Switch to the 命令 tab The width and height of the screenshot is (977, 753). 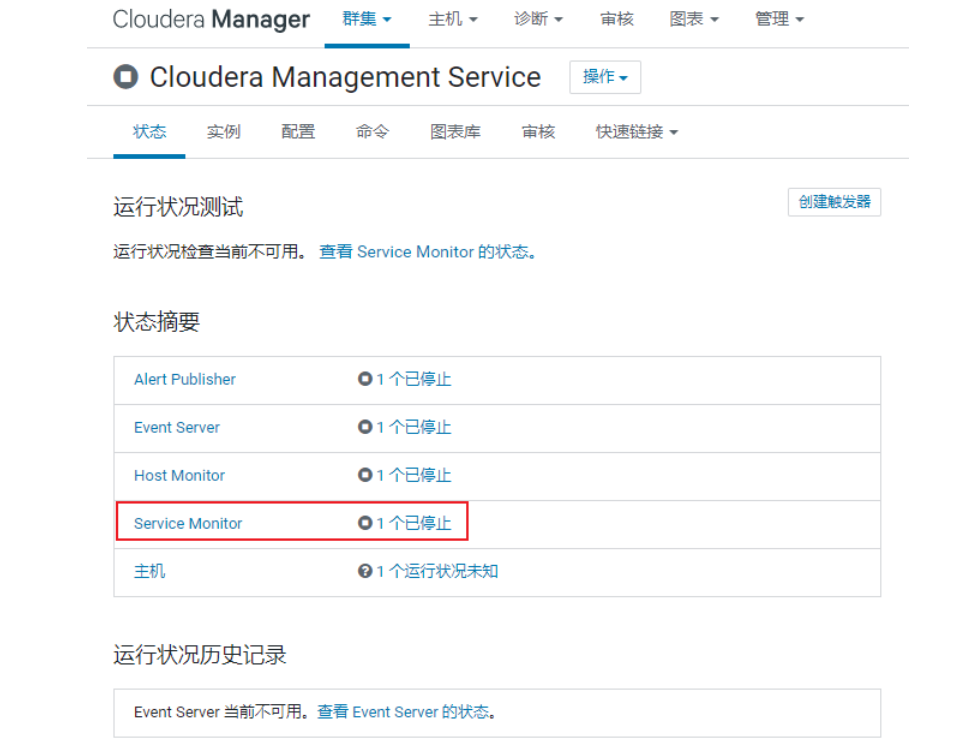click(x=372, y=132)
